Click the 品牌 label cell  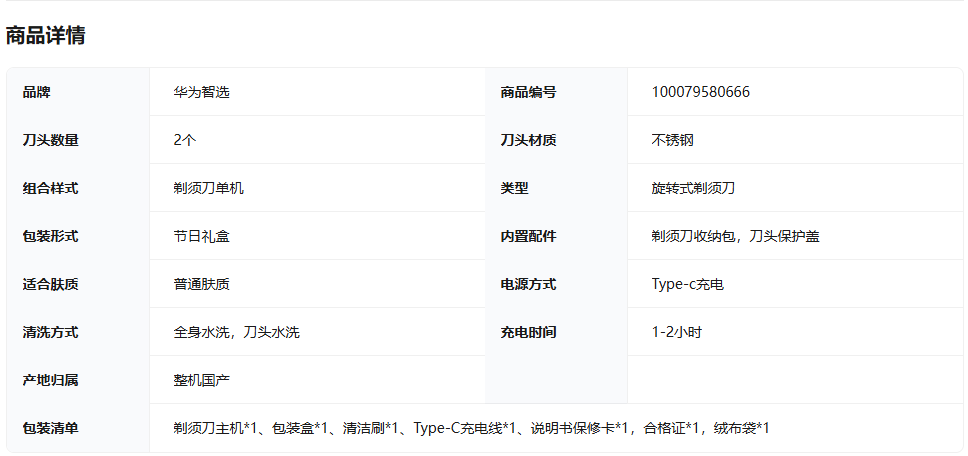[37, 92]
